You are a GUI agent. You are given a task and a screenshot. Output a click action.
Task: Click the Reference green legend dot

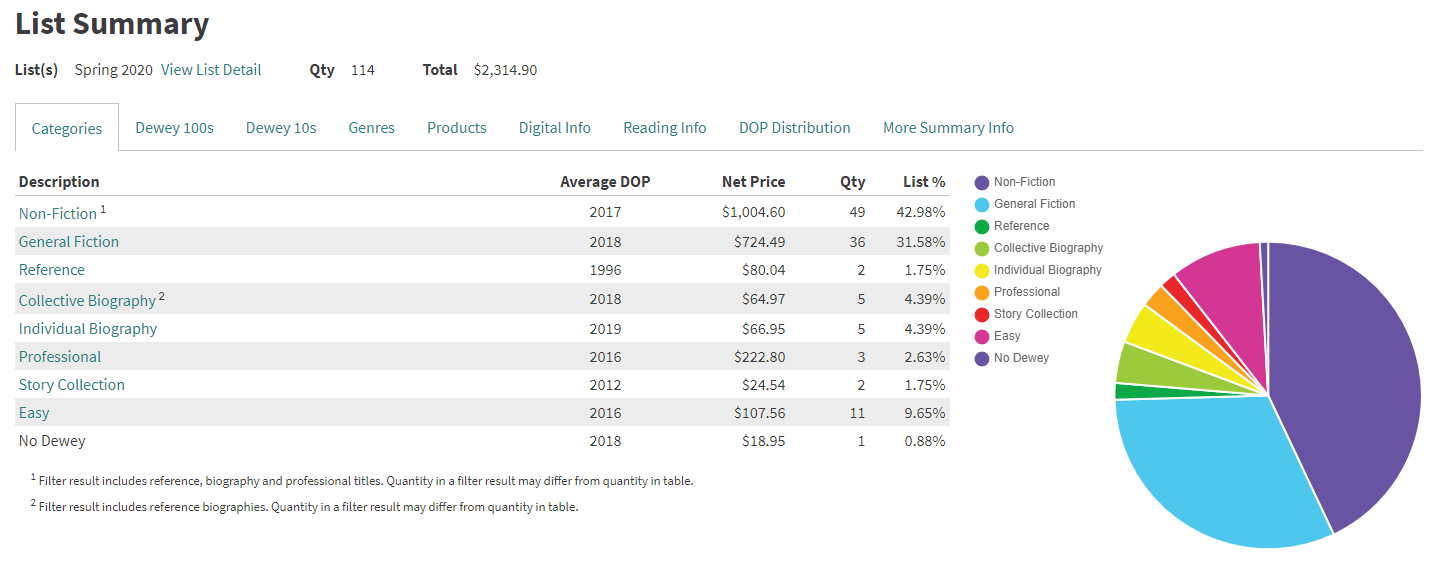click(x=982, y=226)
